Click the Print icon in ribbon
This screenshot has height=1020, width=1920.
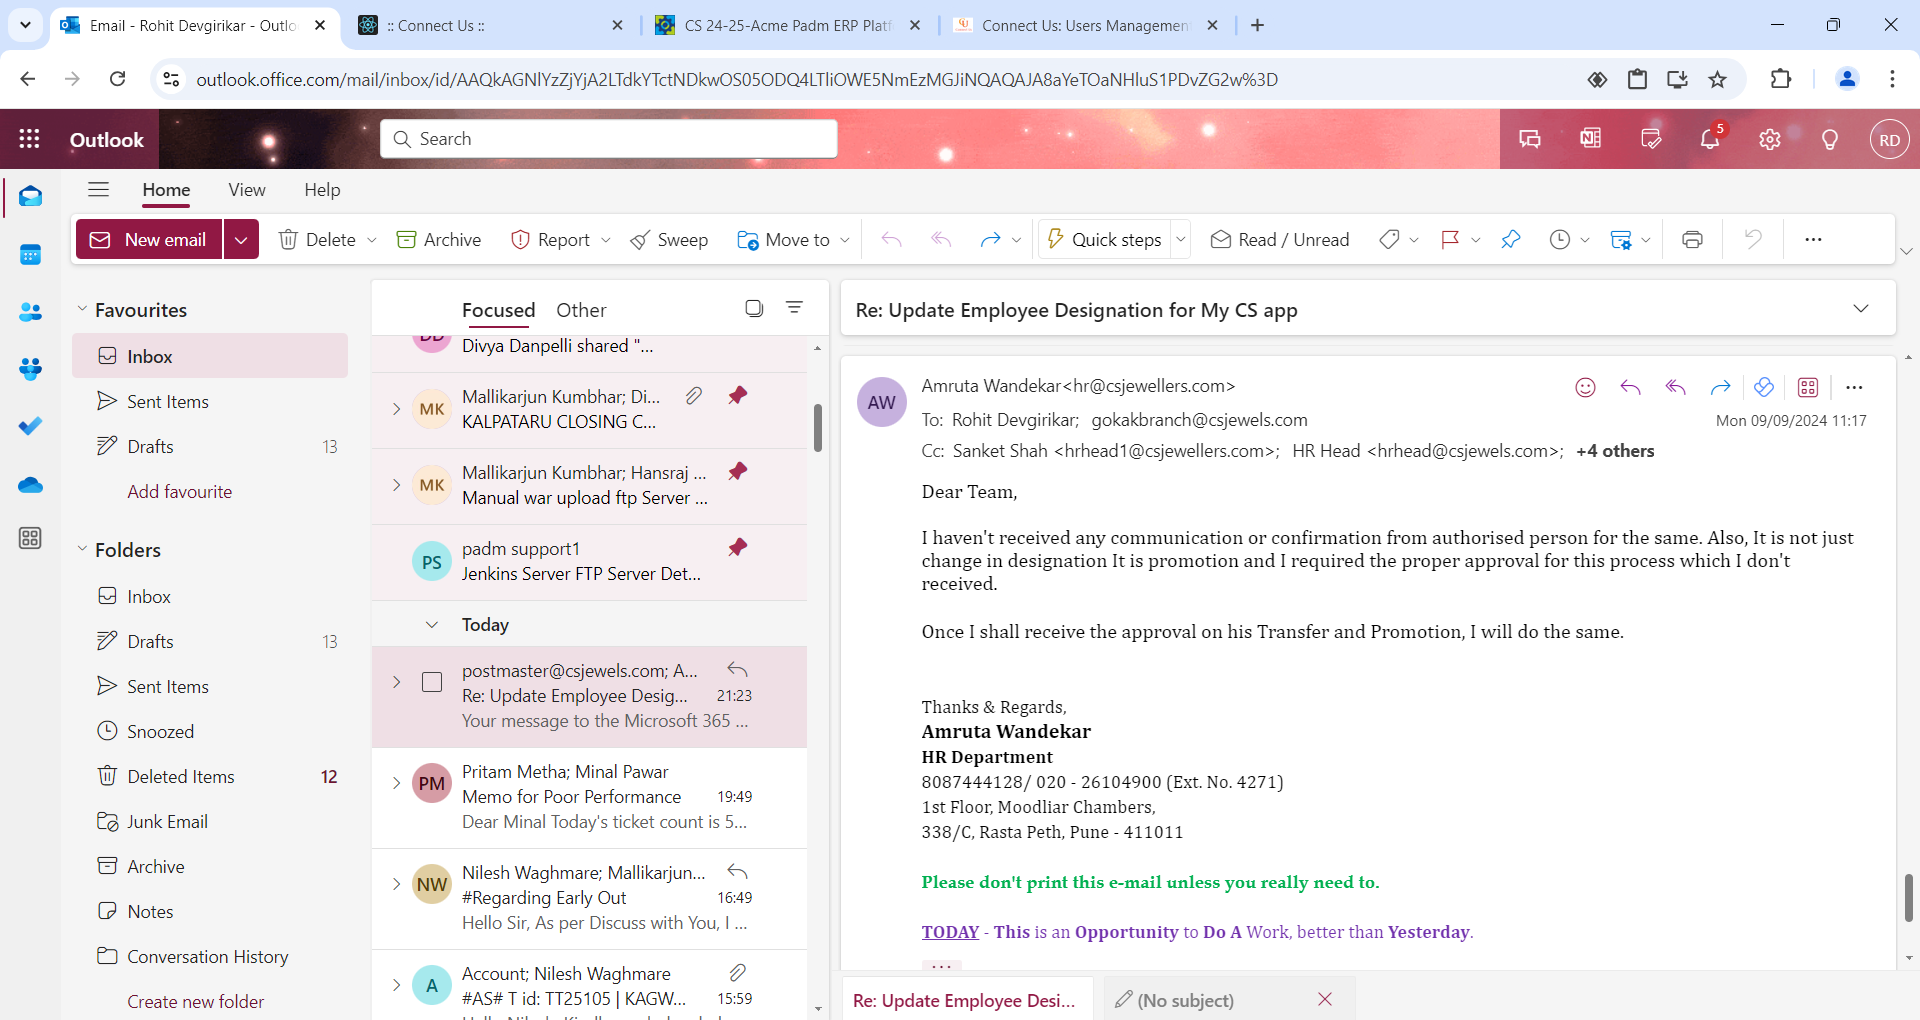click(x=1692, y=239)
